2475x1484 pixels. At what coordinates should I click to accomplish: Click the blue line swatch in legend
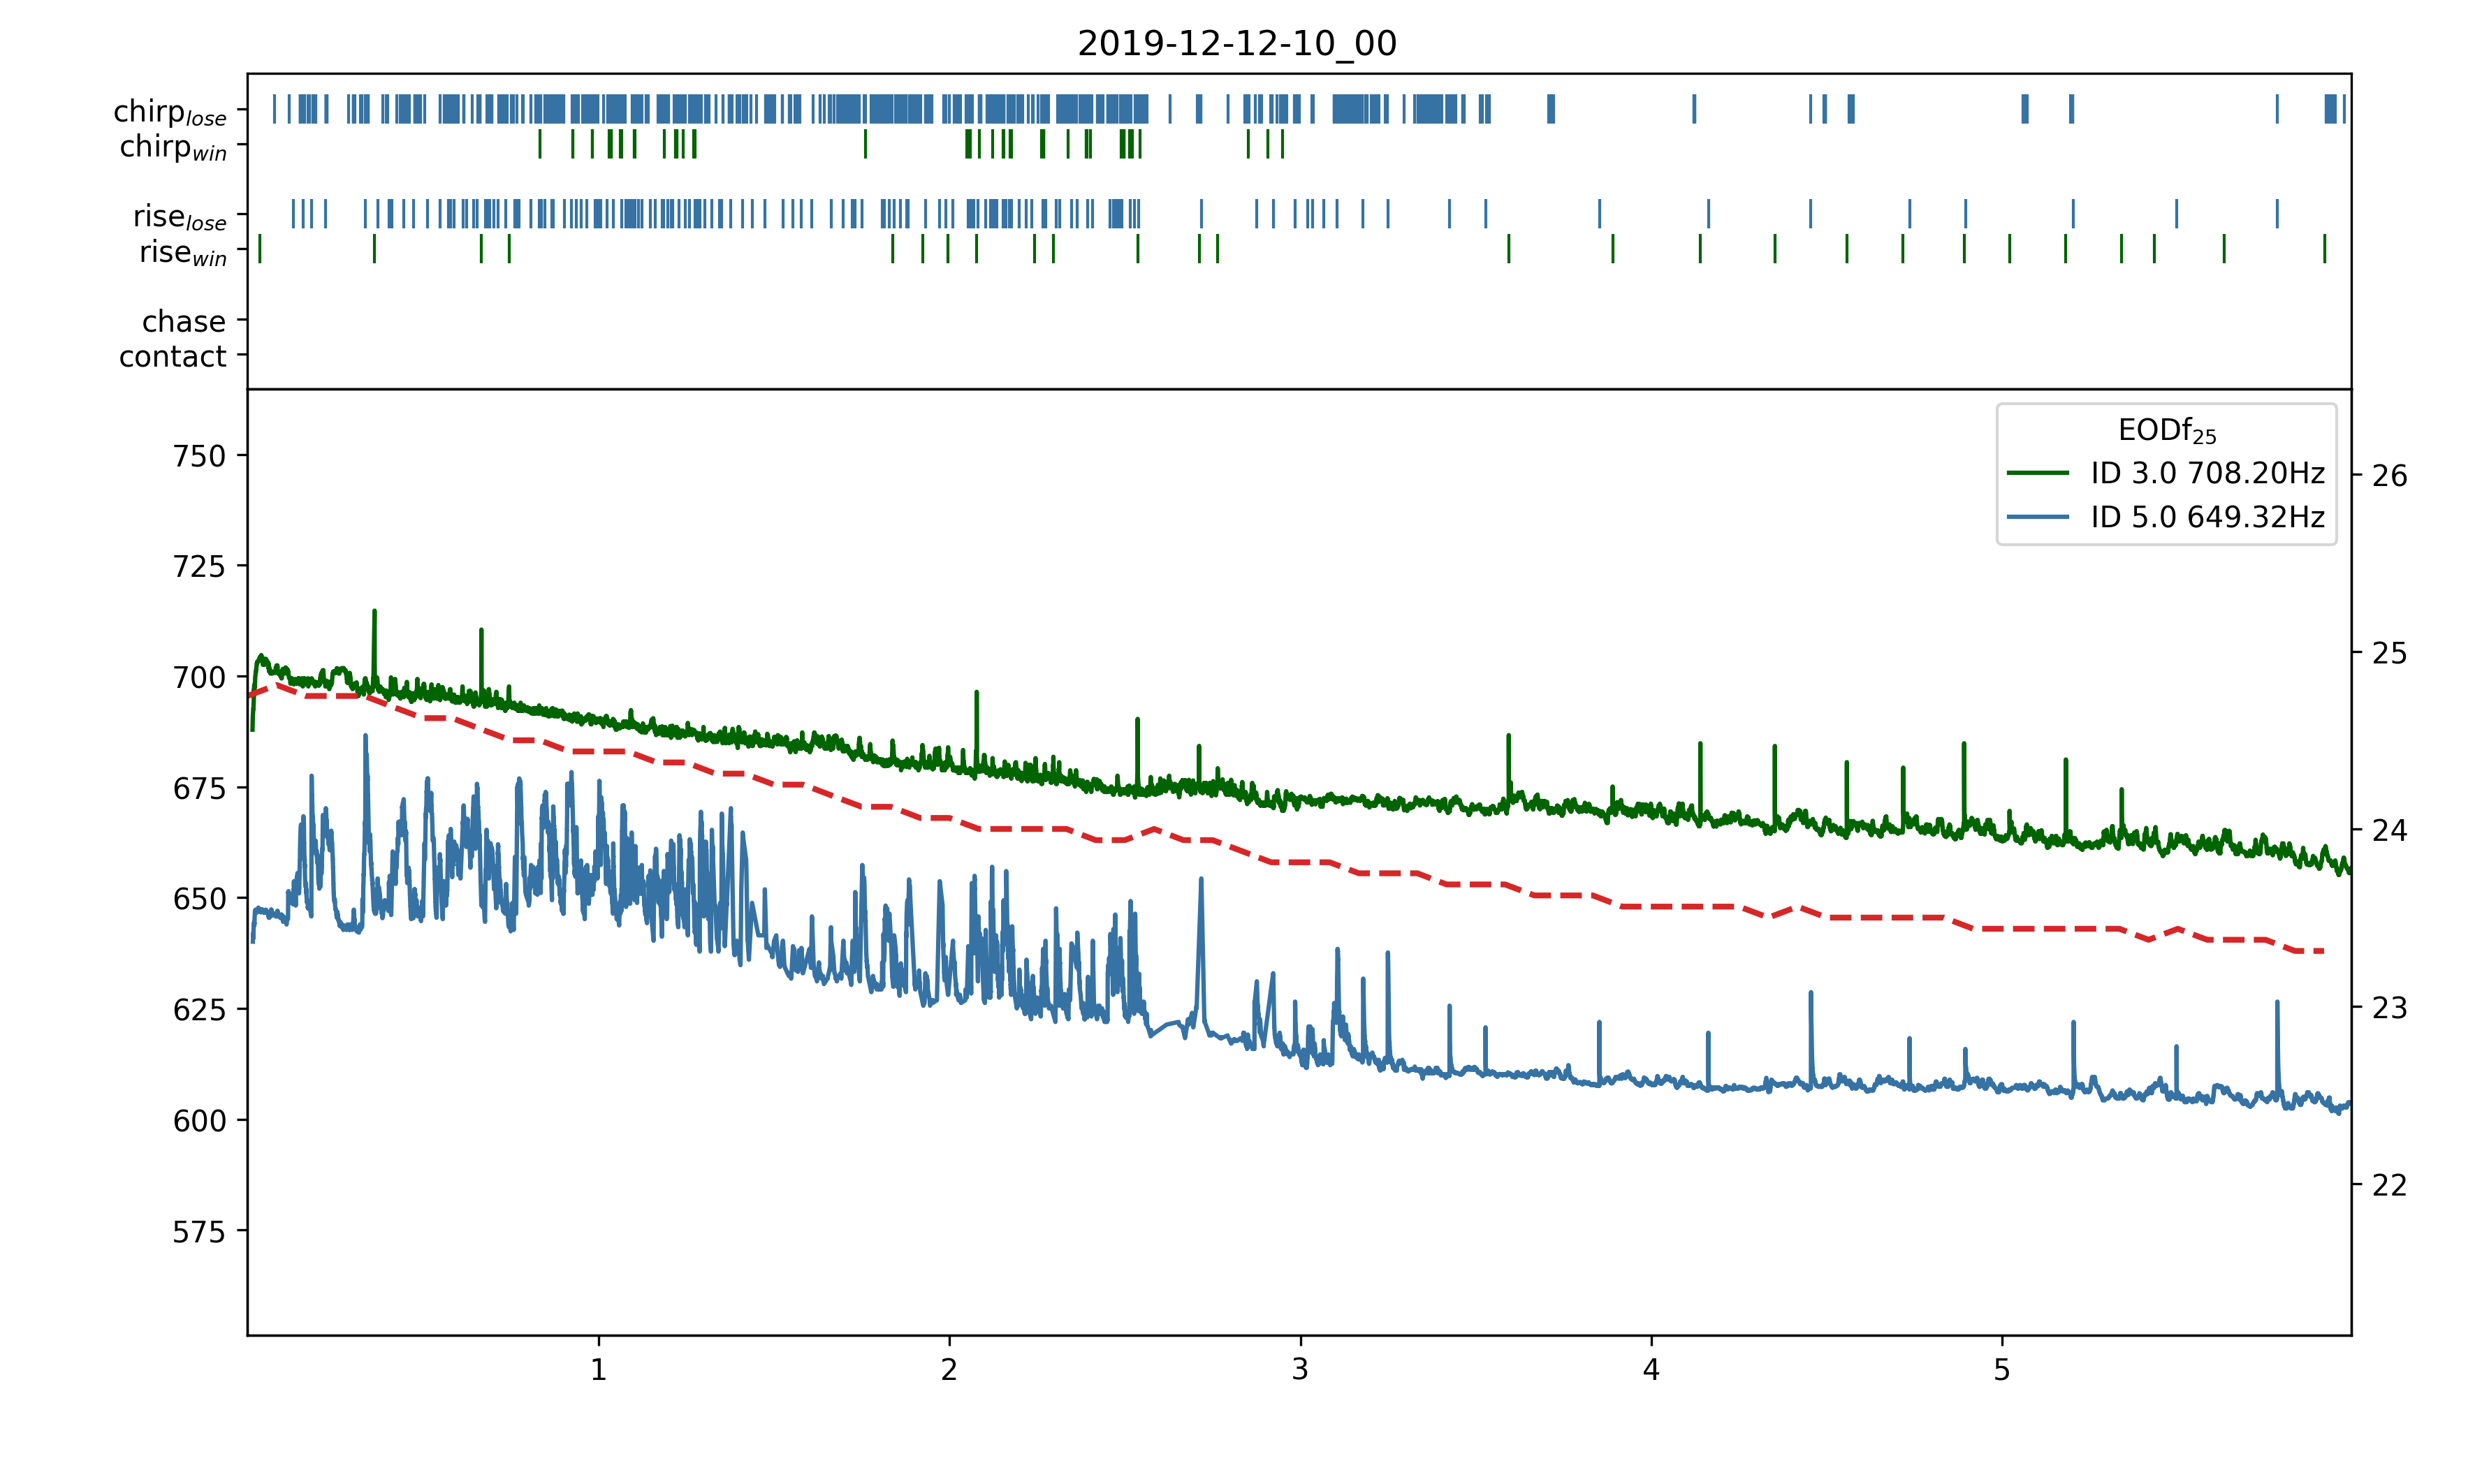2037,517
